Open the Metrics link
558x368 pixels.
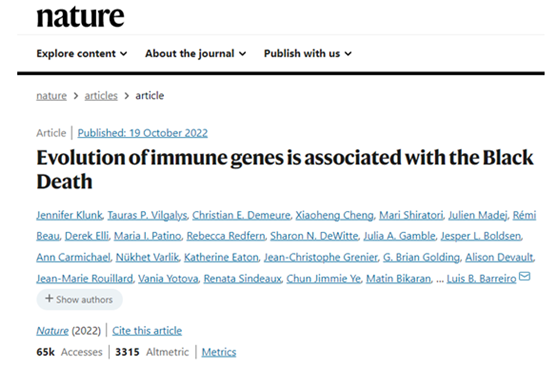pos(219,352)
